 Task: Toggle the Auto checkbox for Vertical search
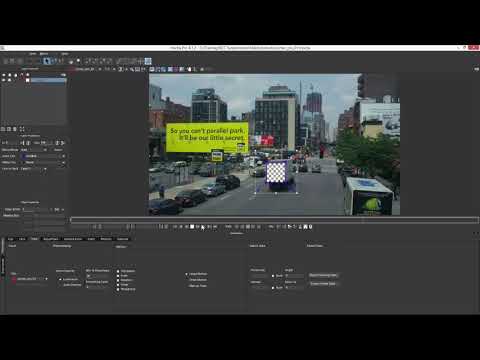tap(273, 288)
